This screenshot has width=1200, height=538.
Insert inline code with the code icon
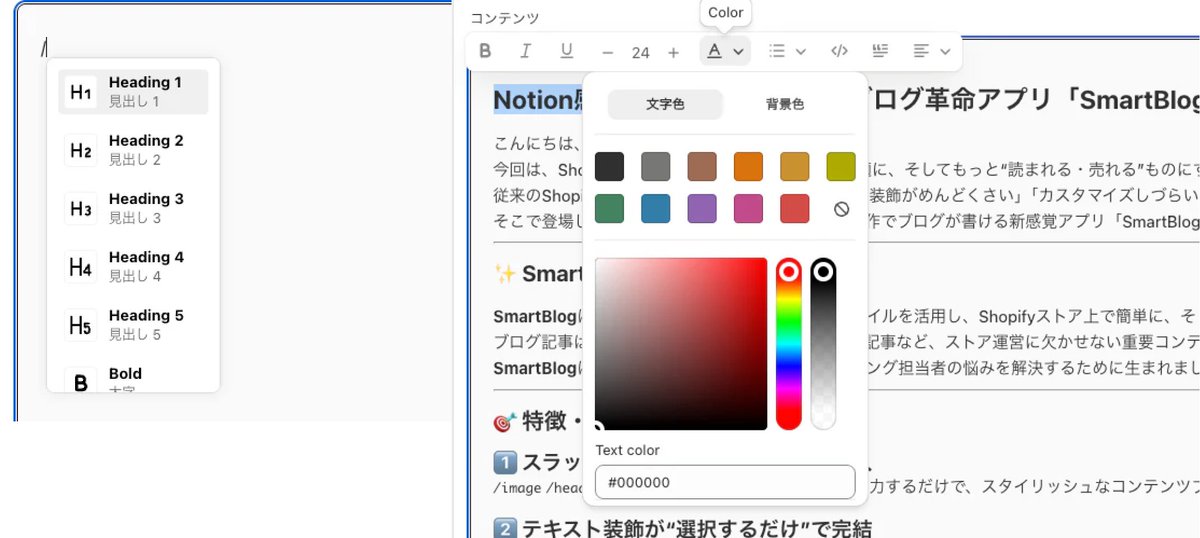click(840, 51)
